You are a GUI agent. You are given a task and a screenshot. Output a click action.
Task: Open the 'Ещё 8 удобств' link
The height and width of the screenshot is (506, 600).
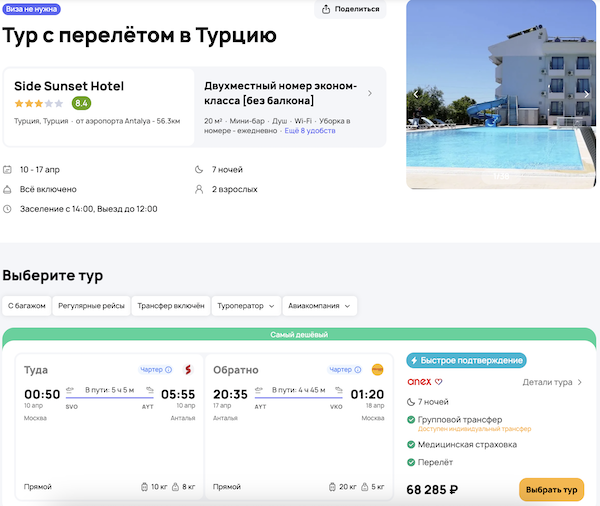[310, 131]
